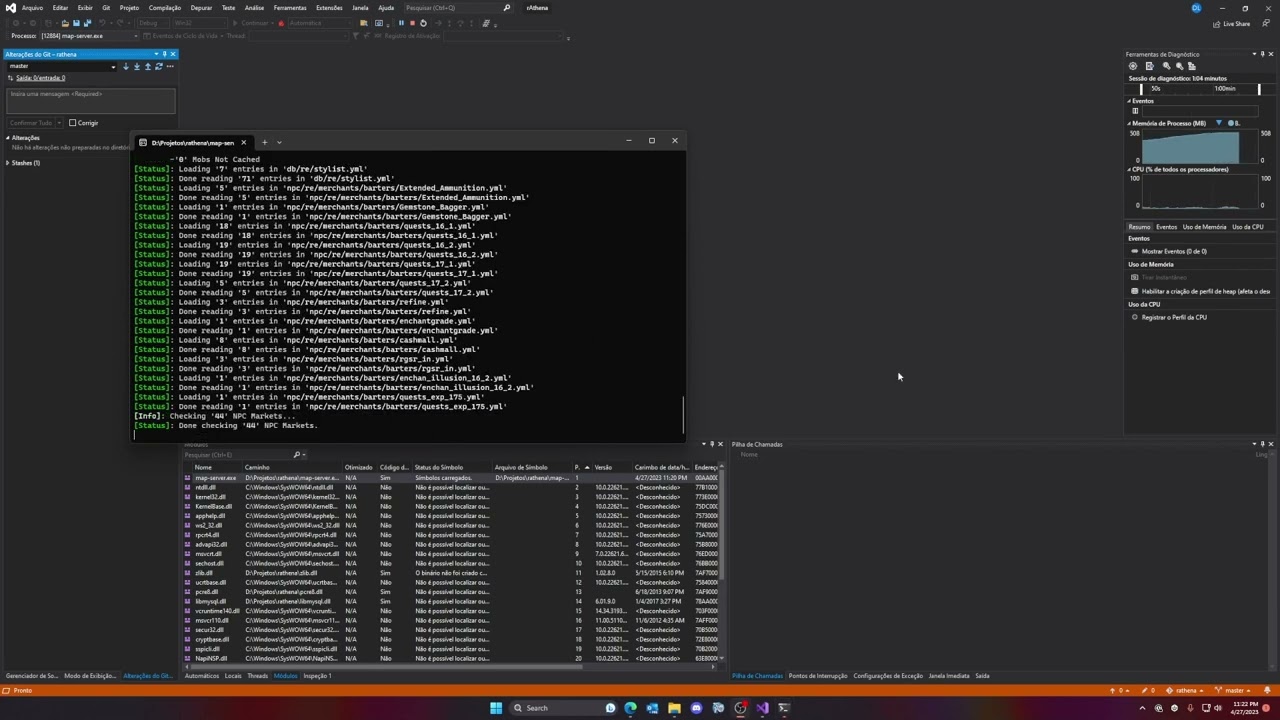Image resolution: width=1280 pixels, height=720 pixels.
Task: Switch to the Pontos de Interrupção tab
Action: [818, 676]
